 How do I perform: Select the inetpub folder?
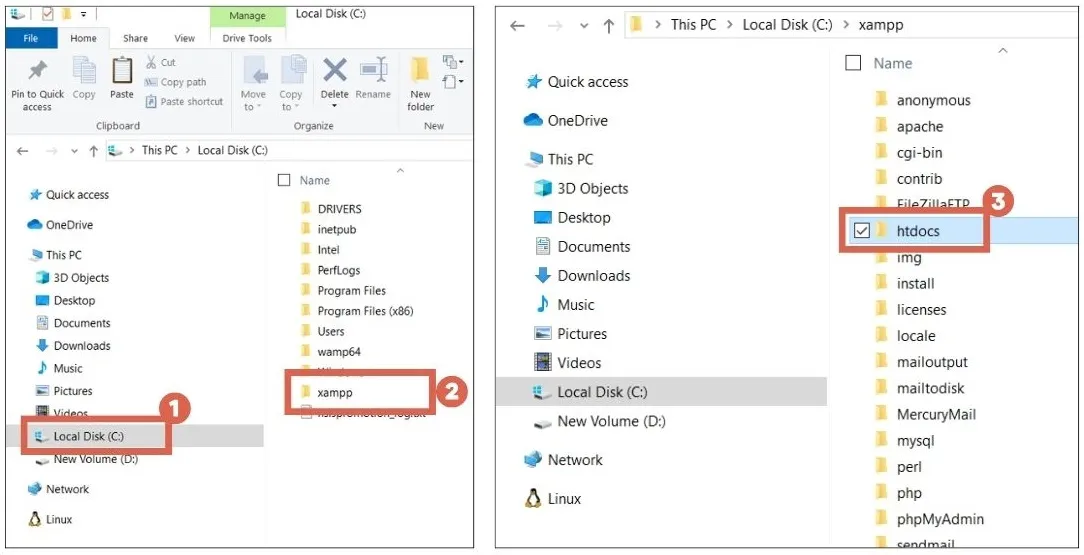click(x=328, y=229)
